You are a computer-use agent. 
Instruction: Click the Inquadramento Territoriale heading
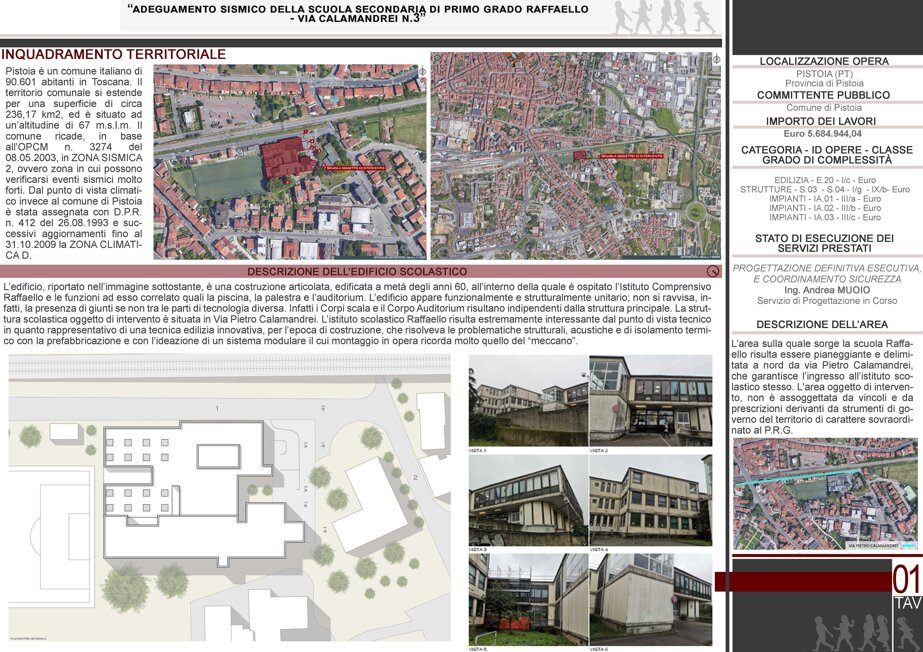tap(114, 54)
